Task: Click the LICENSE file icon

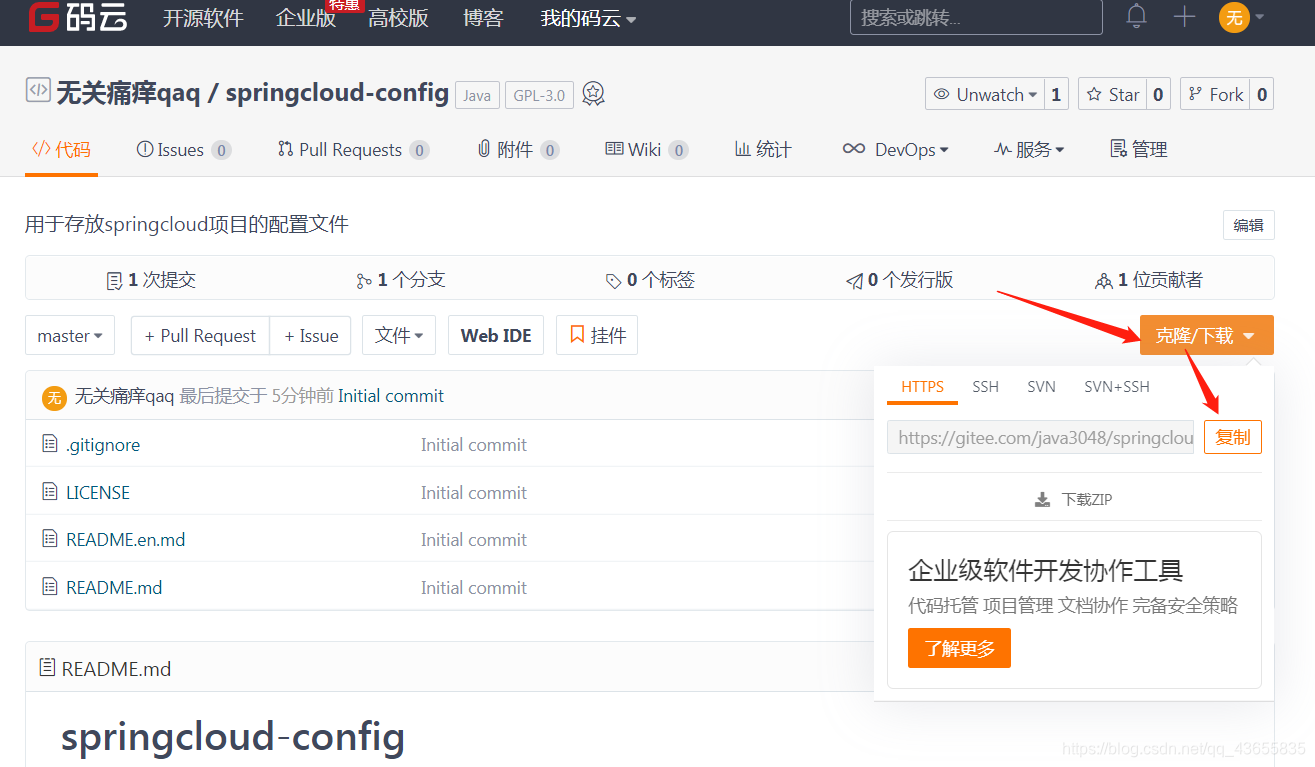Action: coord(50,491)
